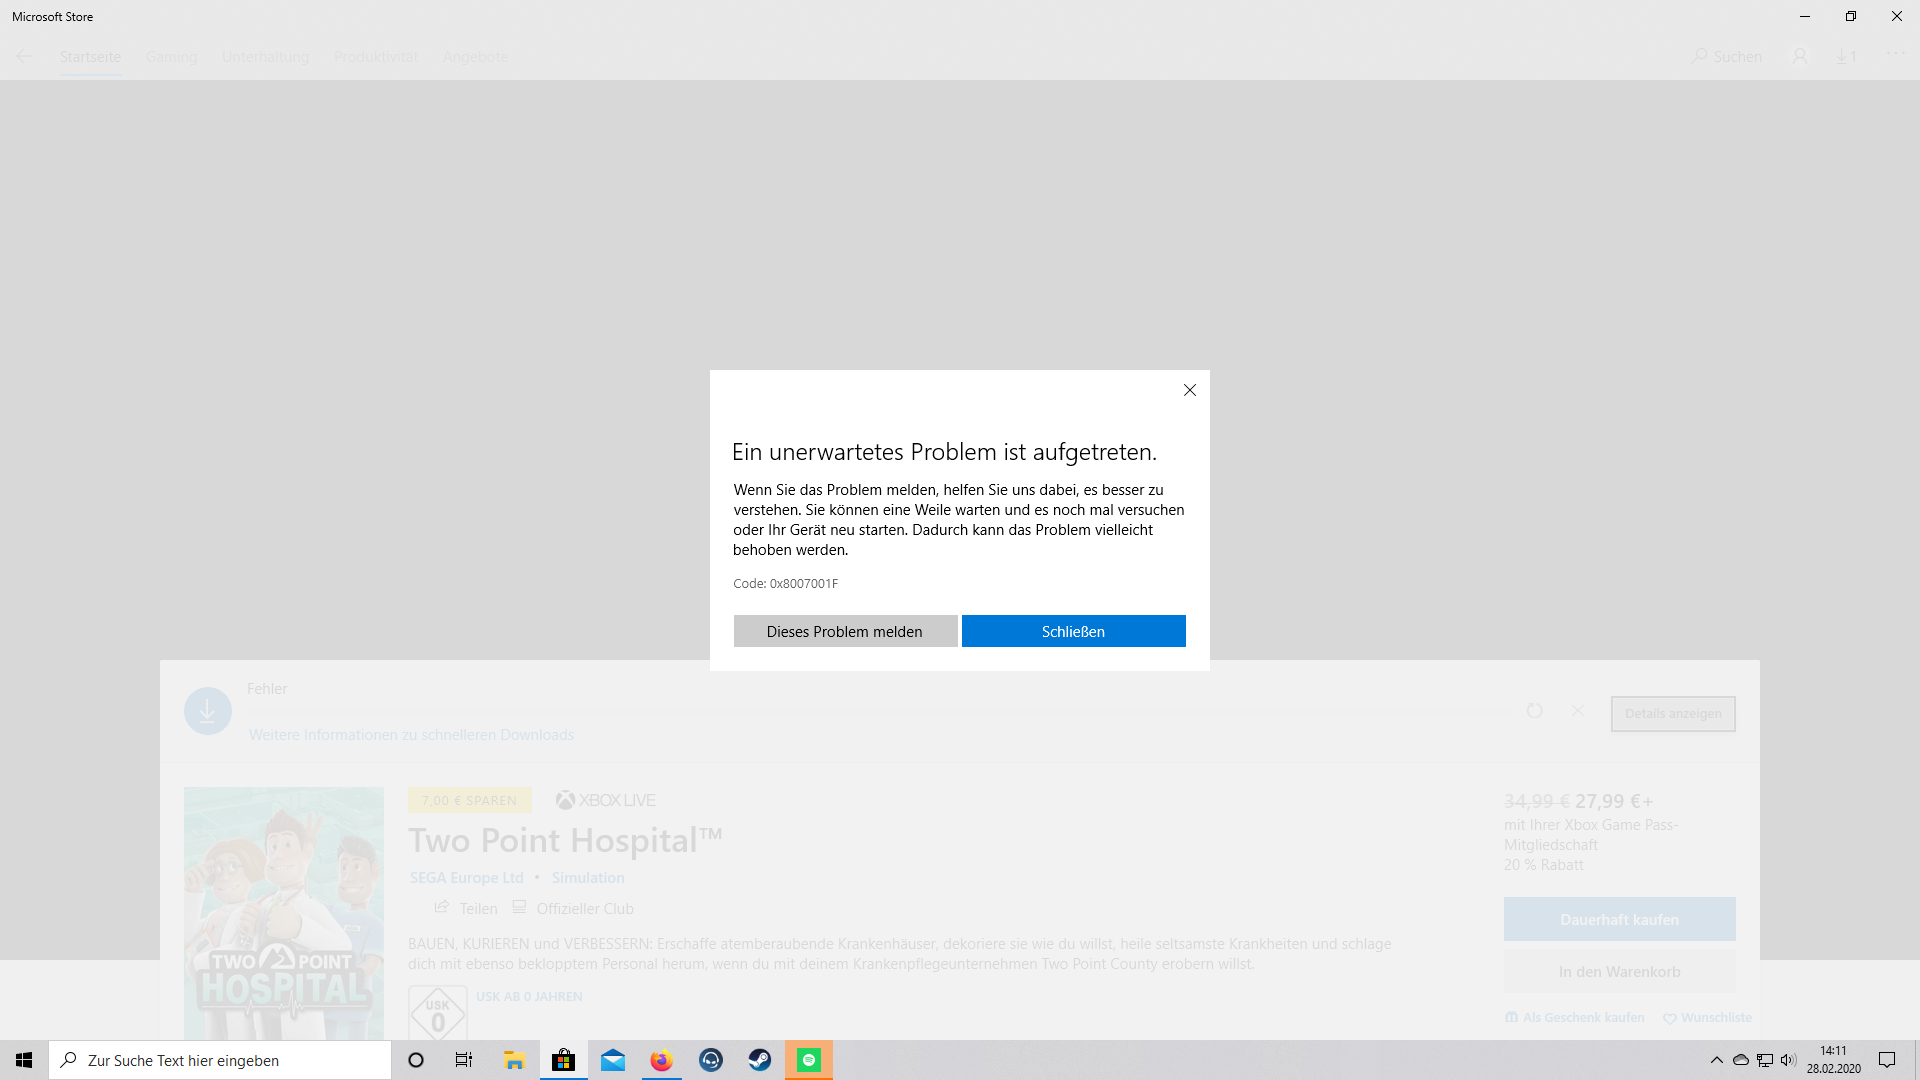Click the taskbar search input field
Image resolution: width=1920 pixels, height=1080 pixels.
[x=220, y=1060]
